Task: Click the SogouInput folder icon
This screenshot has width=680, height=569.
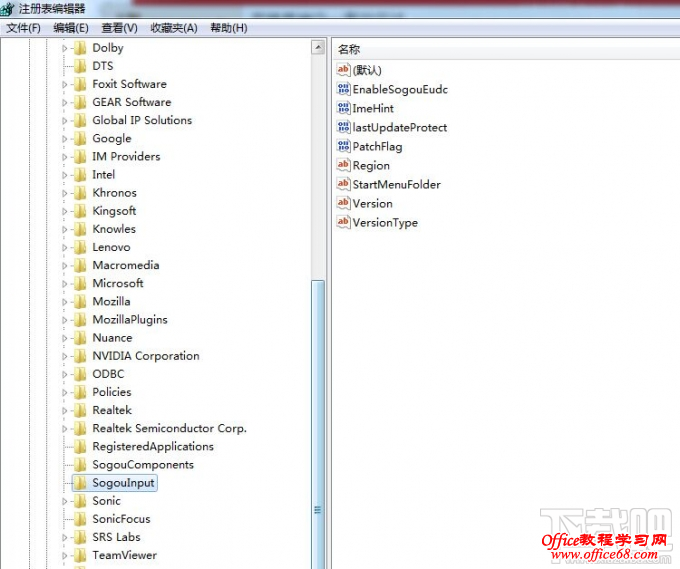Action: 80,483
